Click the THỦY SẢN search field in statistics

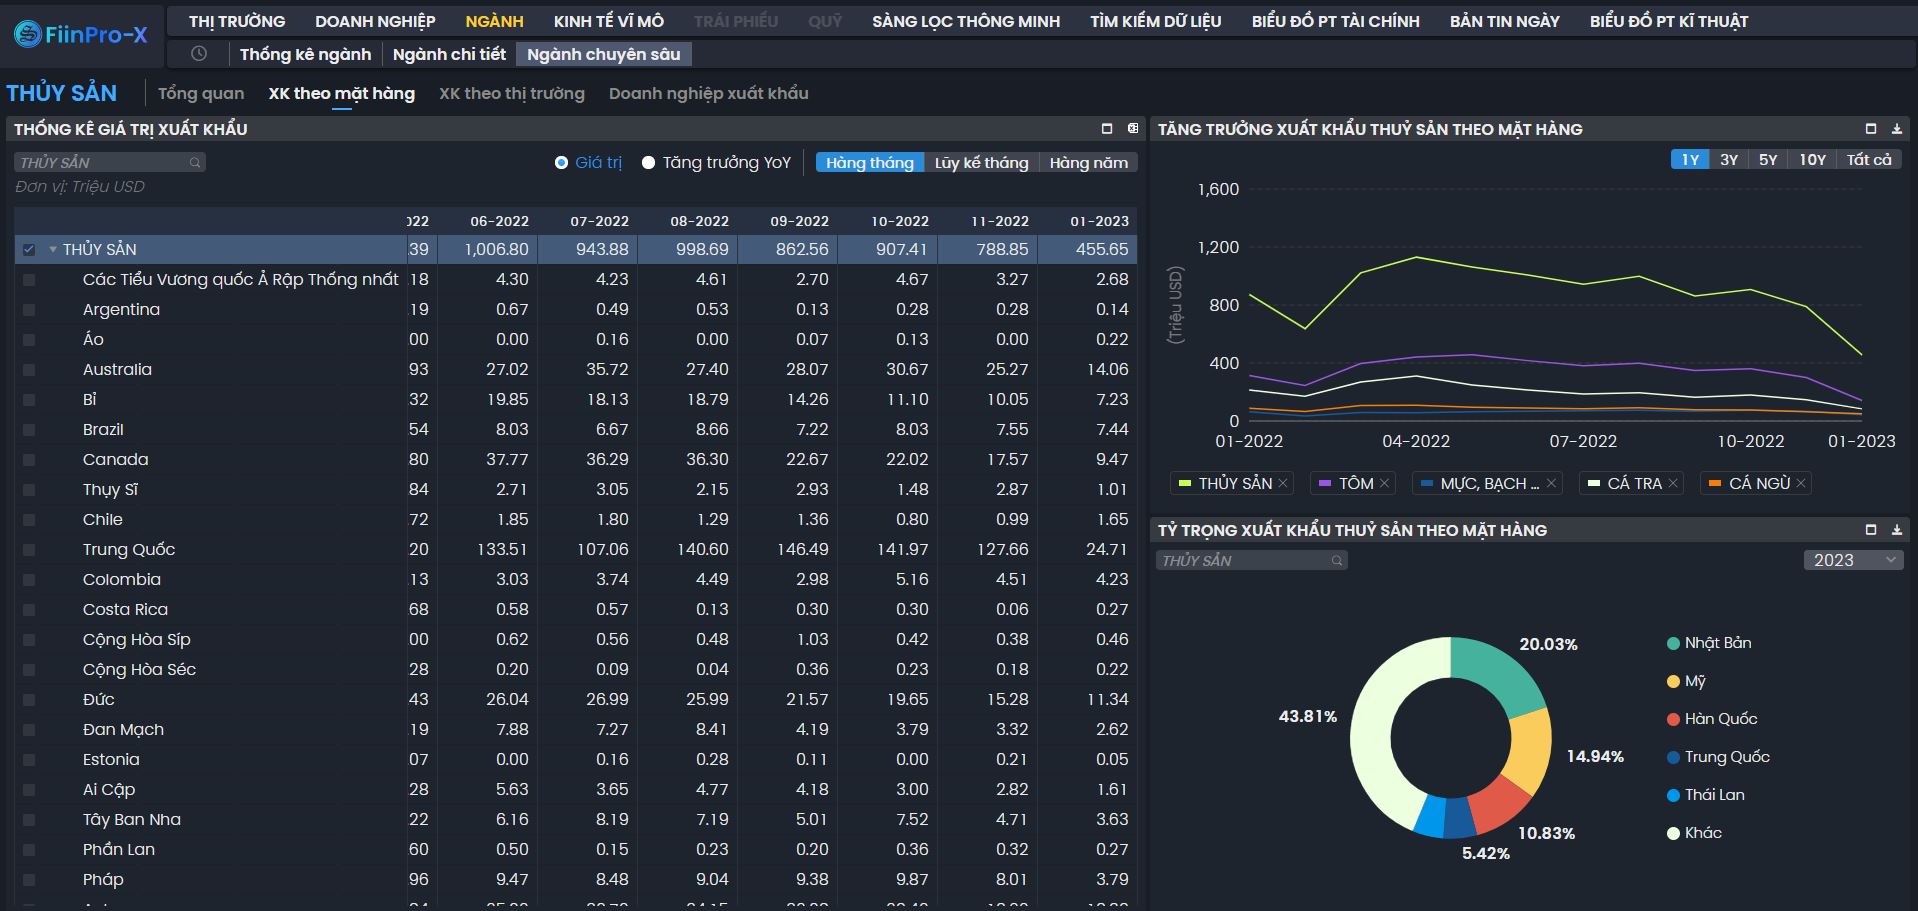105,162
